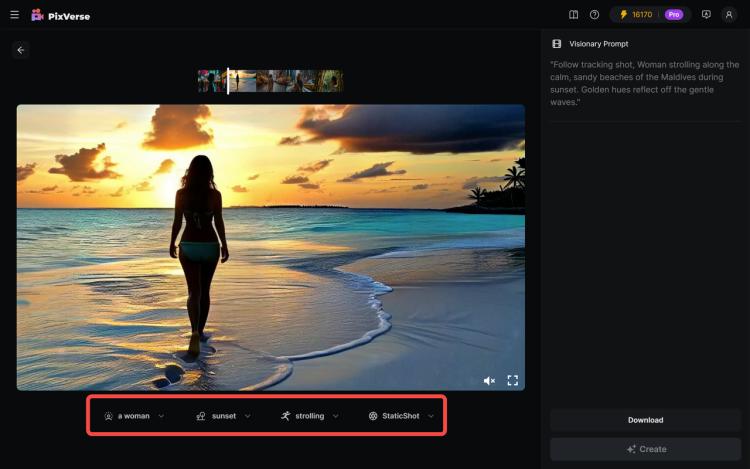The height and width of the screenshot is (469, 750).
Task: Expand the 'StaticShot' camera dropdown
Action: point(401,416)
